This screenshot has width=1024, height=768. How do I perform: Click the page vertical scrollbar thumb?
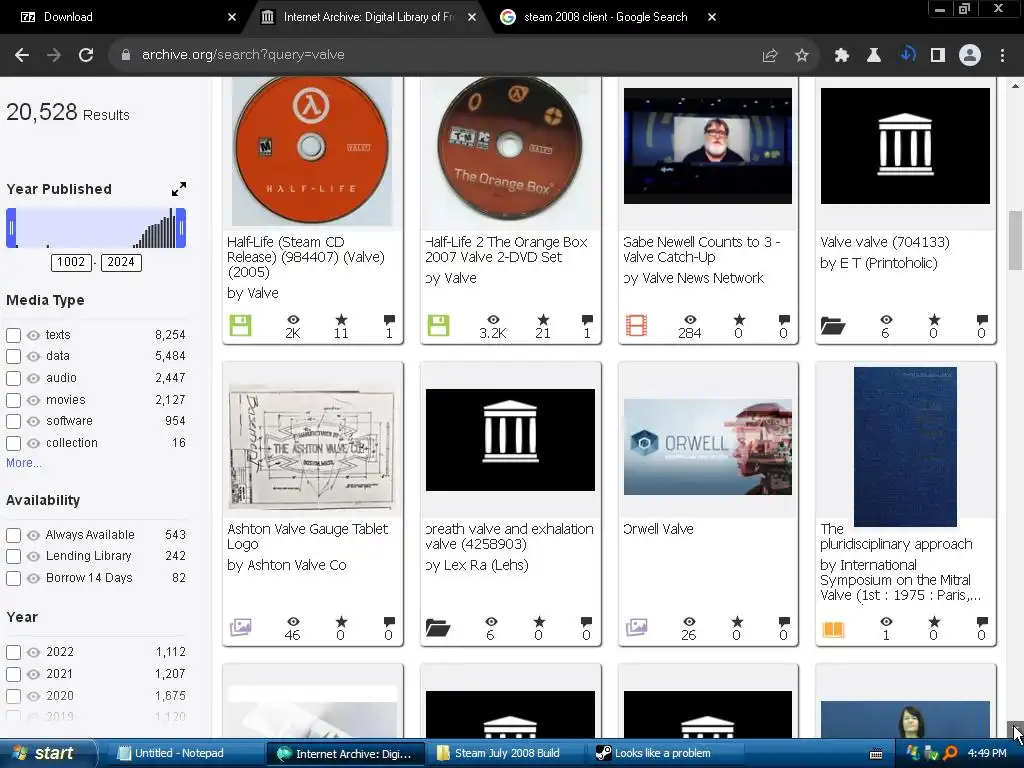(1016, 240)
